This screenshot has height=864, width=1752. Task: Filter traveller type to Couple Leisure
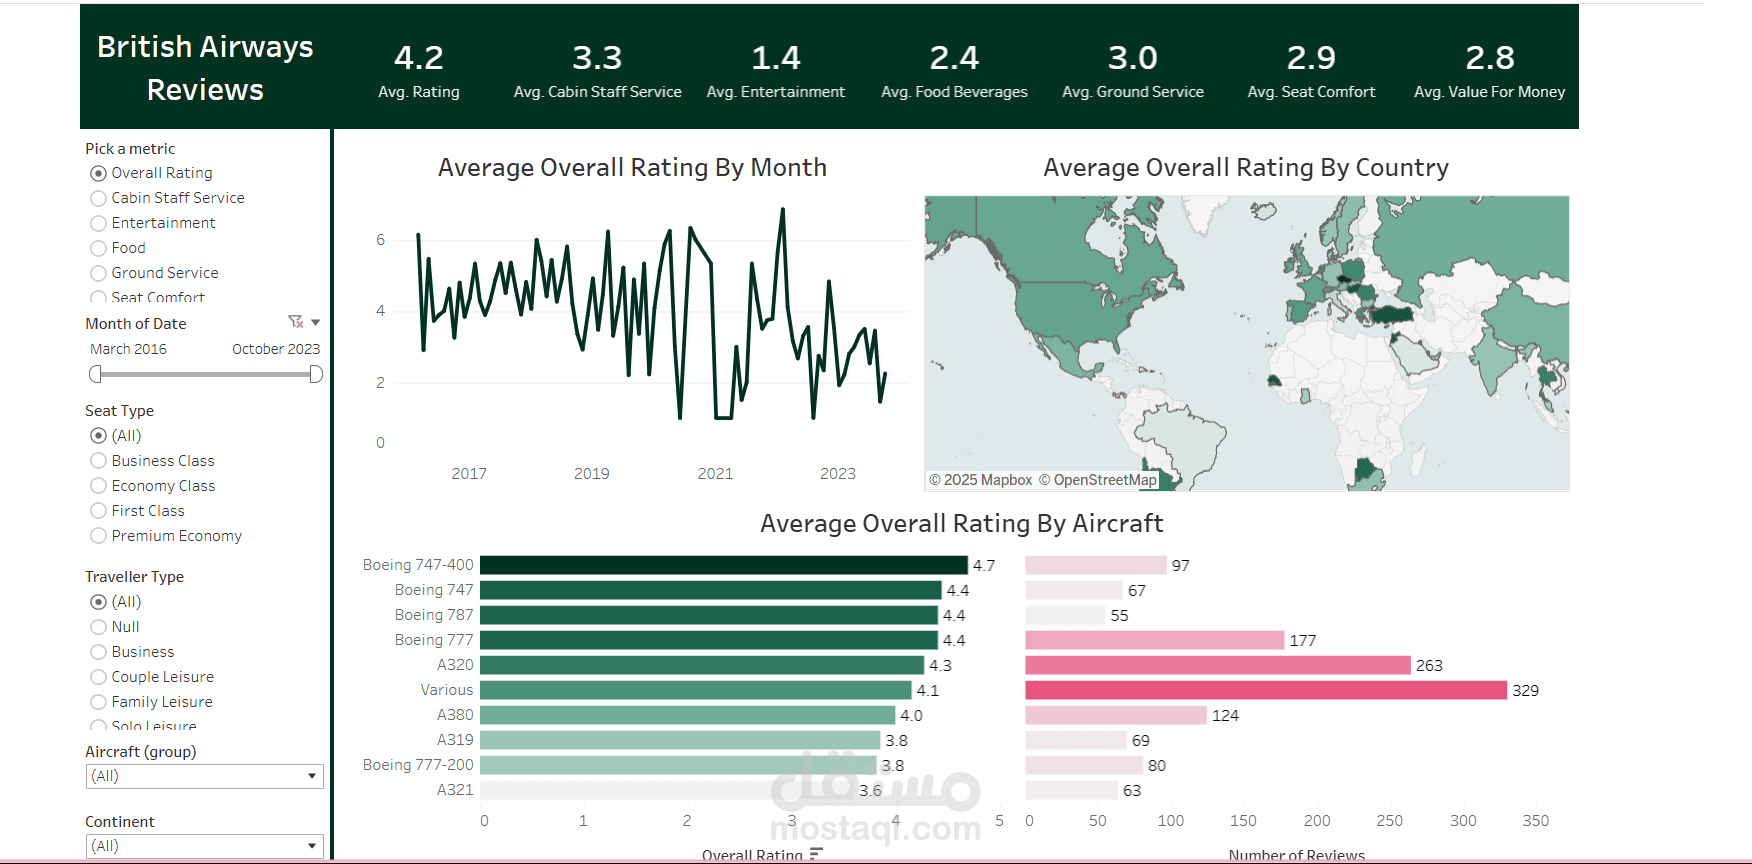tap(152, 677)
